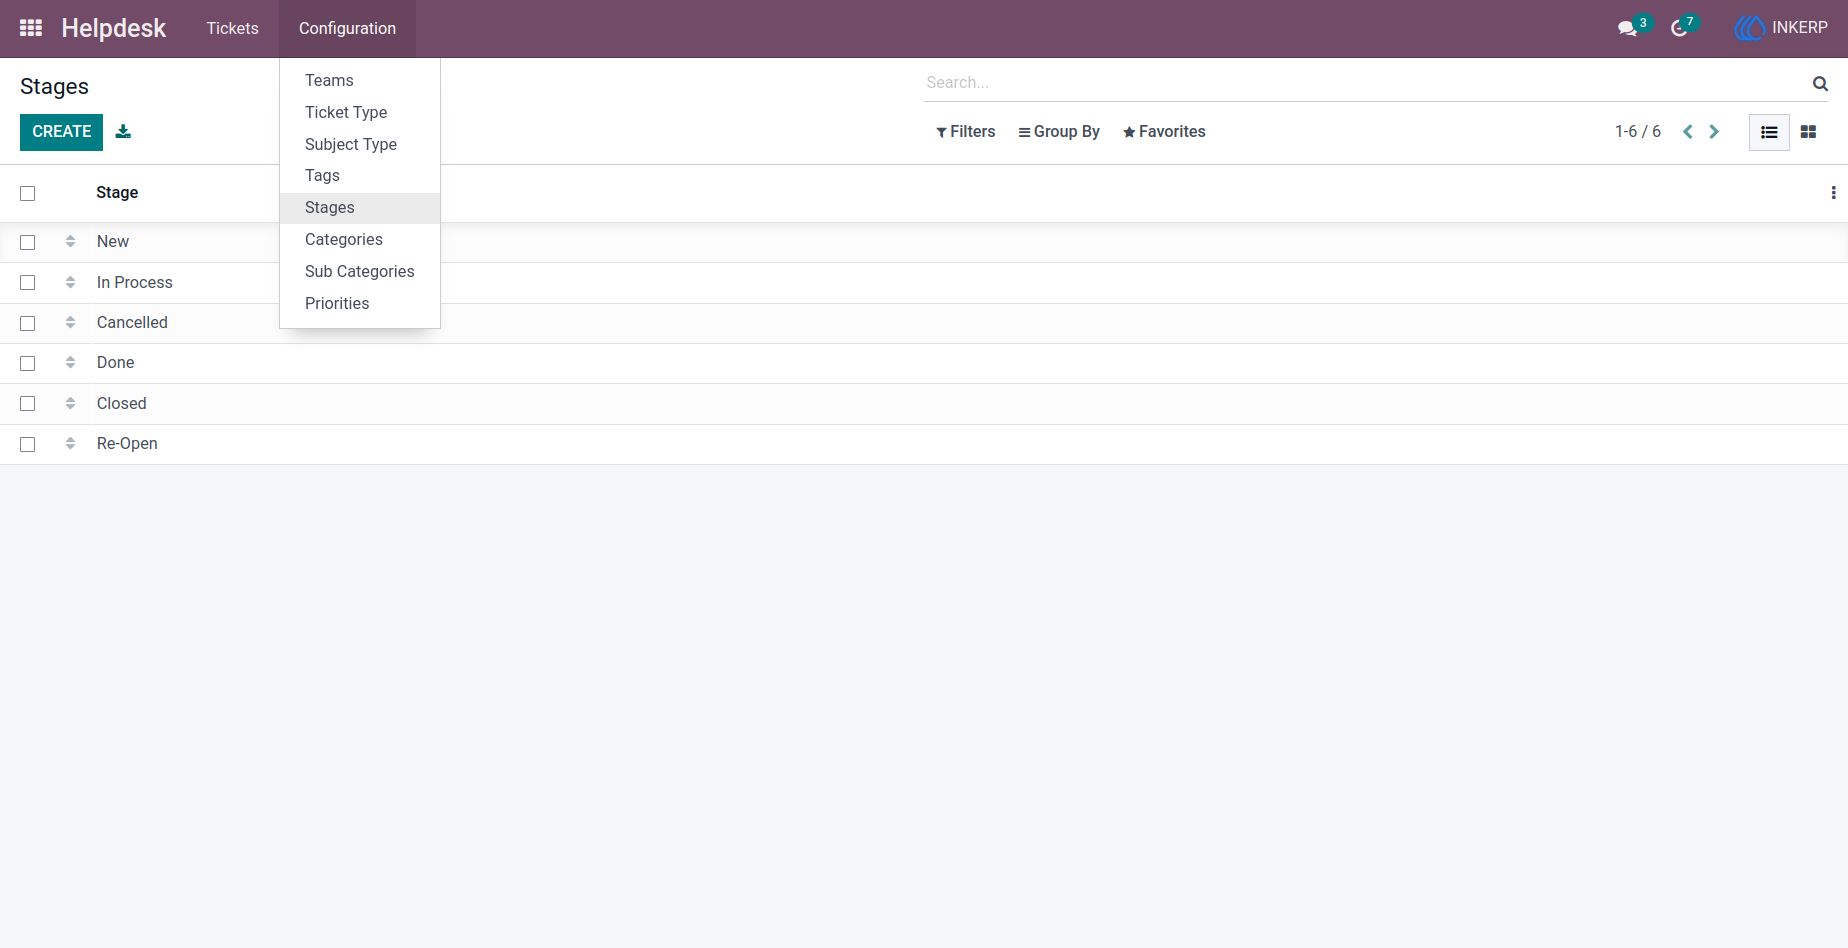Click the drag handle for Closed
The image size is (1848, 948).
70,403
